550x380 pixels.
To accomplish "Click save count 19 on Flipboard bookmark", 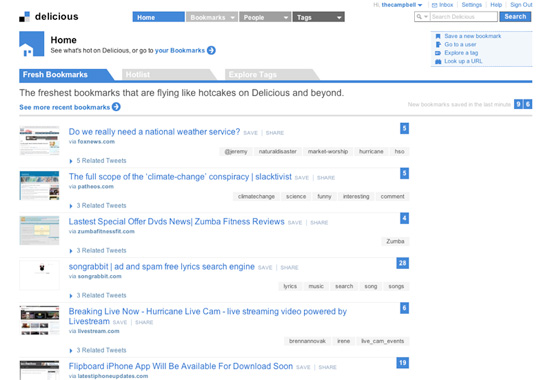I will [403, 363].
